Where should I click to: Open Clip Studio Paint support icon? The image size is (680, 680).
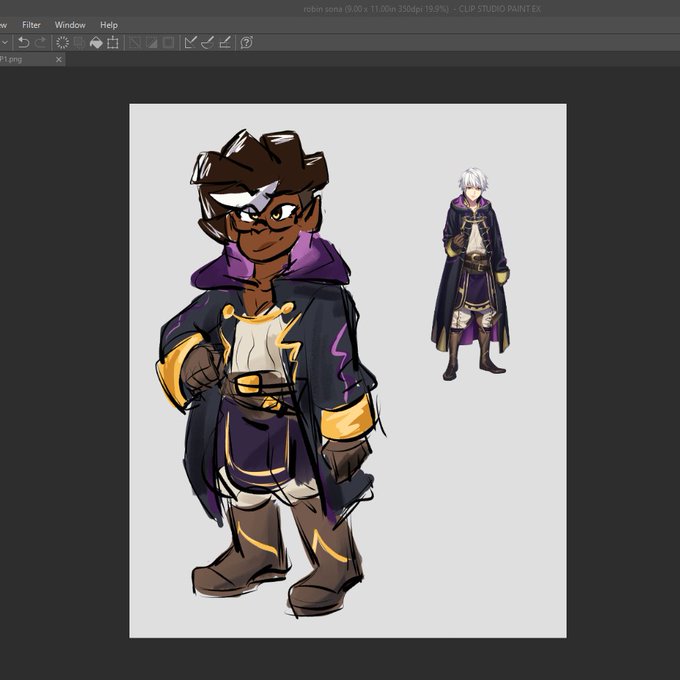tap(246, 42)
